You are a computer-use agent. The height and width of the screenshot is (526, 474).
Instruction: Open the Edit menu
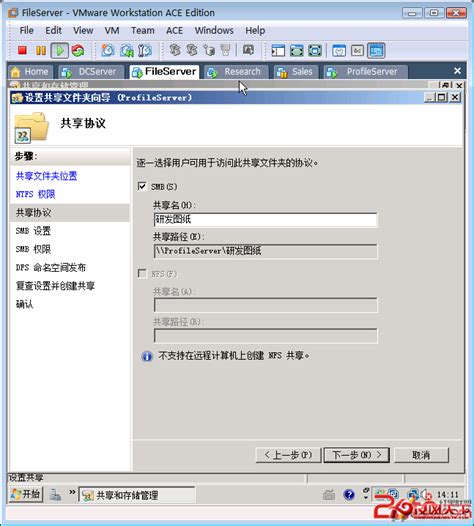(x=53, y=31)
